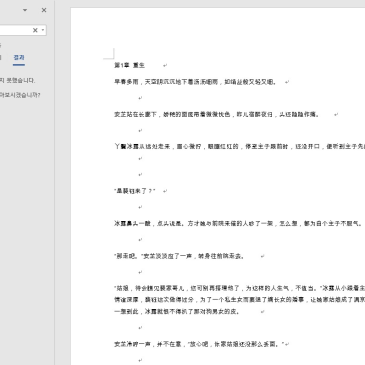
Task: Select the partially visible tab left of 결과
Action: (1, 58)
